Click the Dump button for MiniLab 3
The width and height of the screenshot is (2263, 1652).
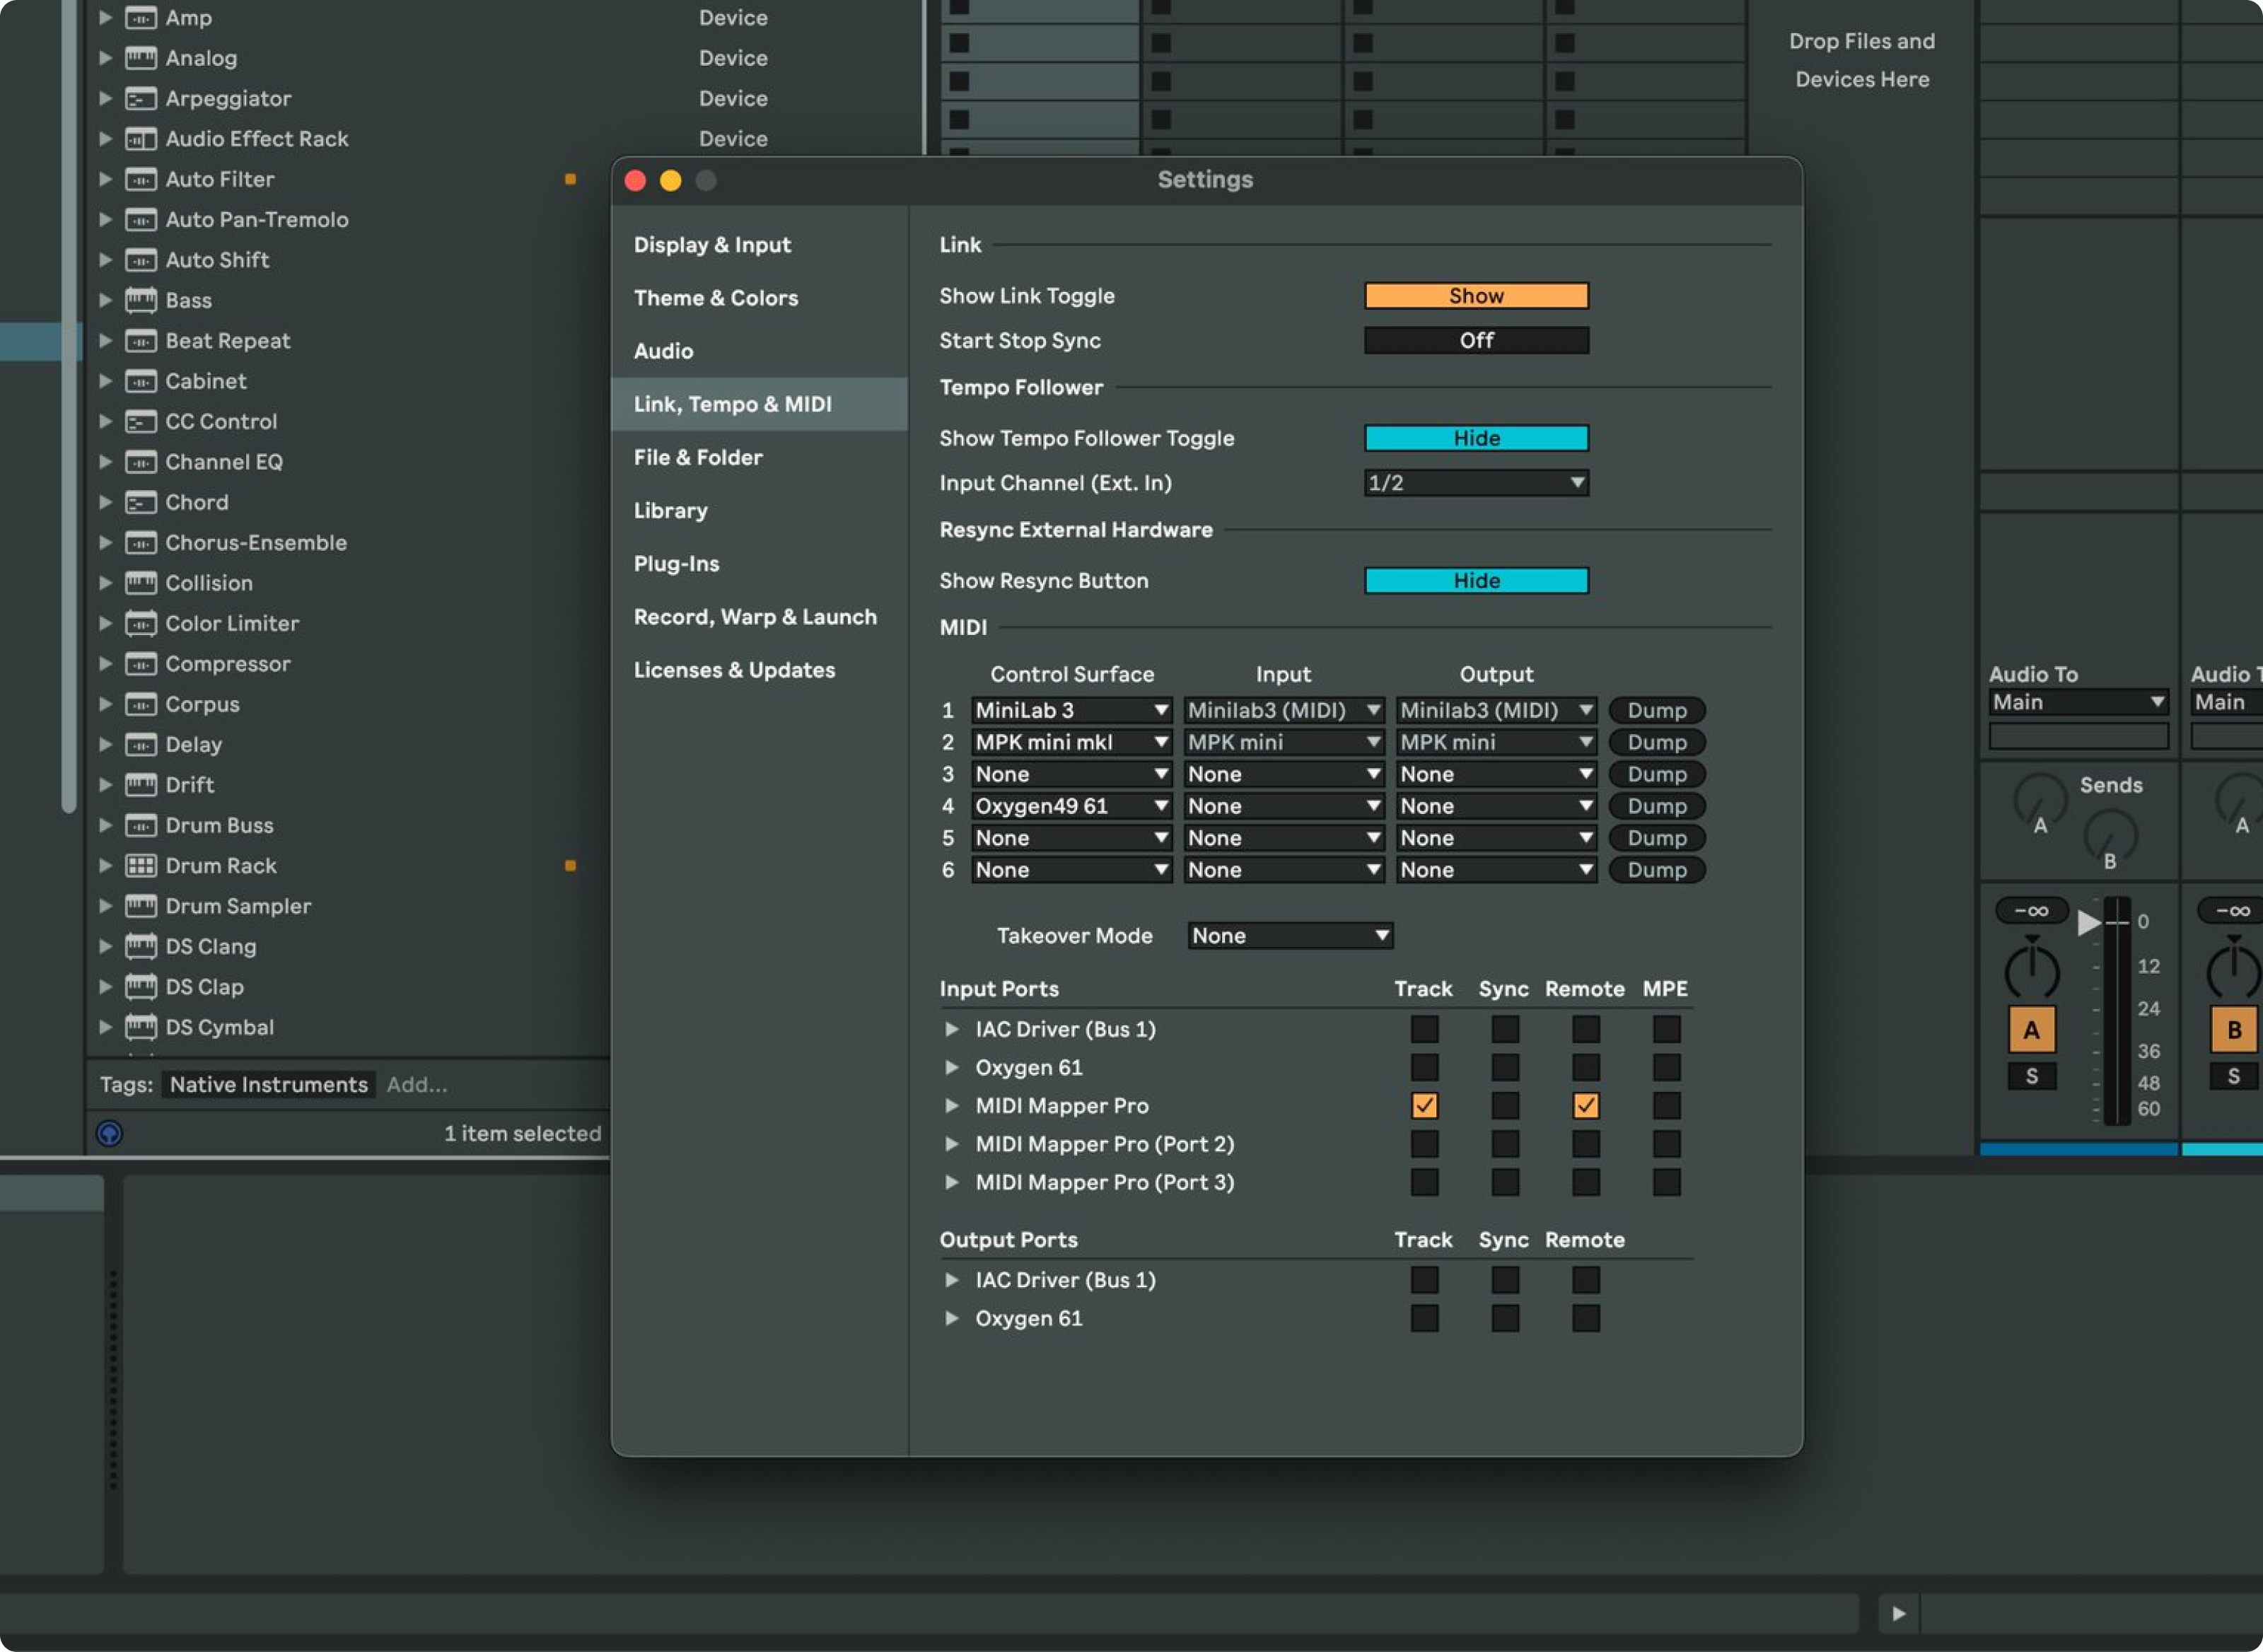(1656, 710)
